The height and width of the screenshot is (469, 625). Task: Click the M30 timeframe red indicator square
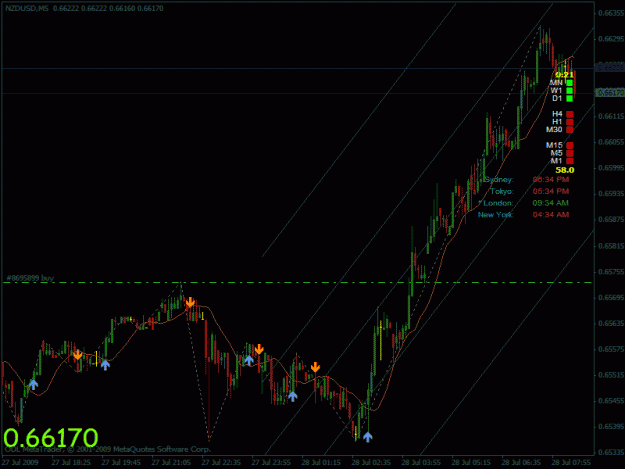click(570, 130)
